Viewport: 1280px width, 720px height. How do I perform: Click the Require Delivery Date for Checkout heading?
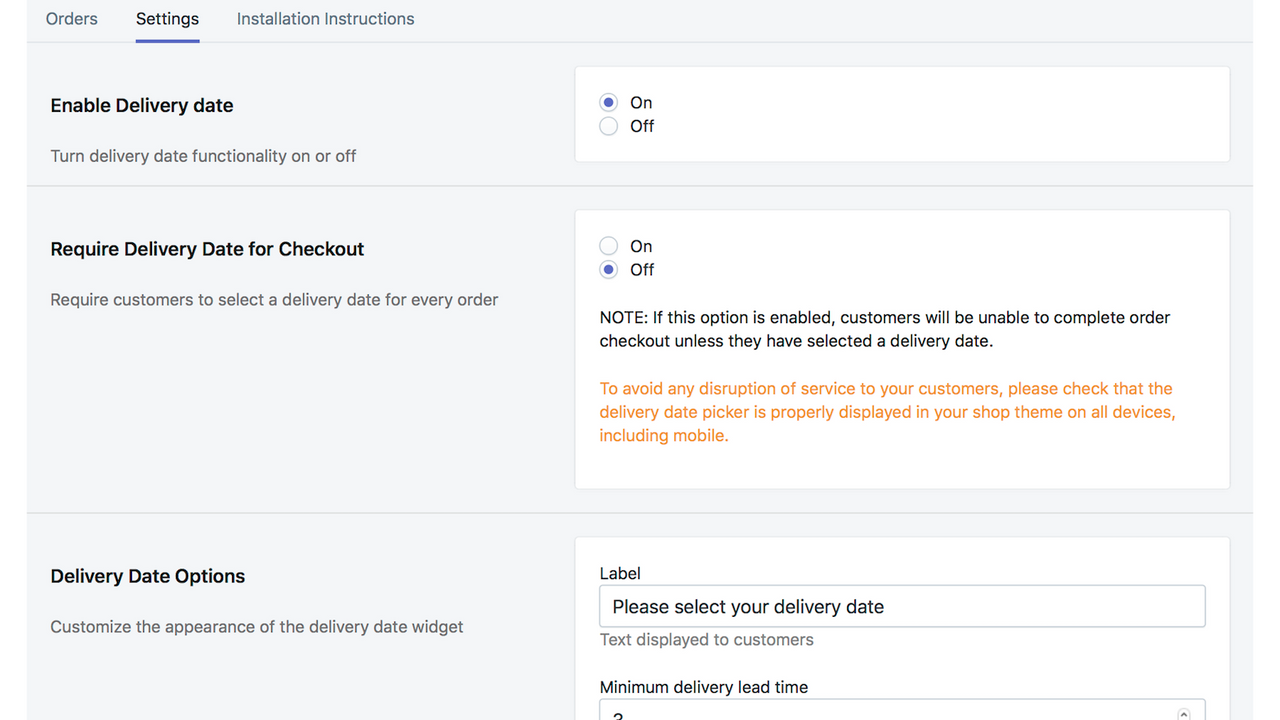(207, 249)
